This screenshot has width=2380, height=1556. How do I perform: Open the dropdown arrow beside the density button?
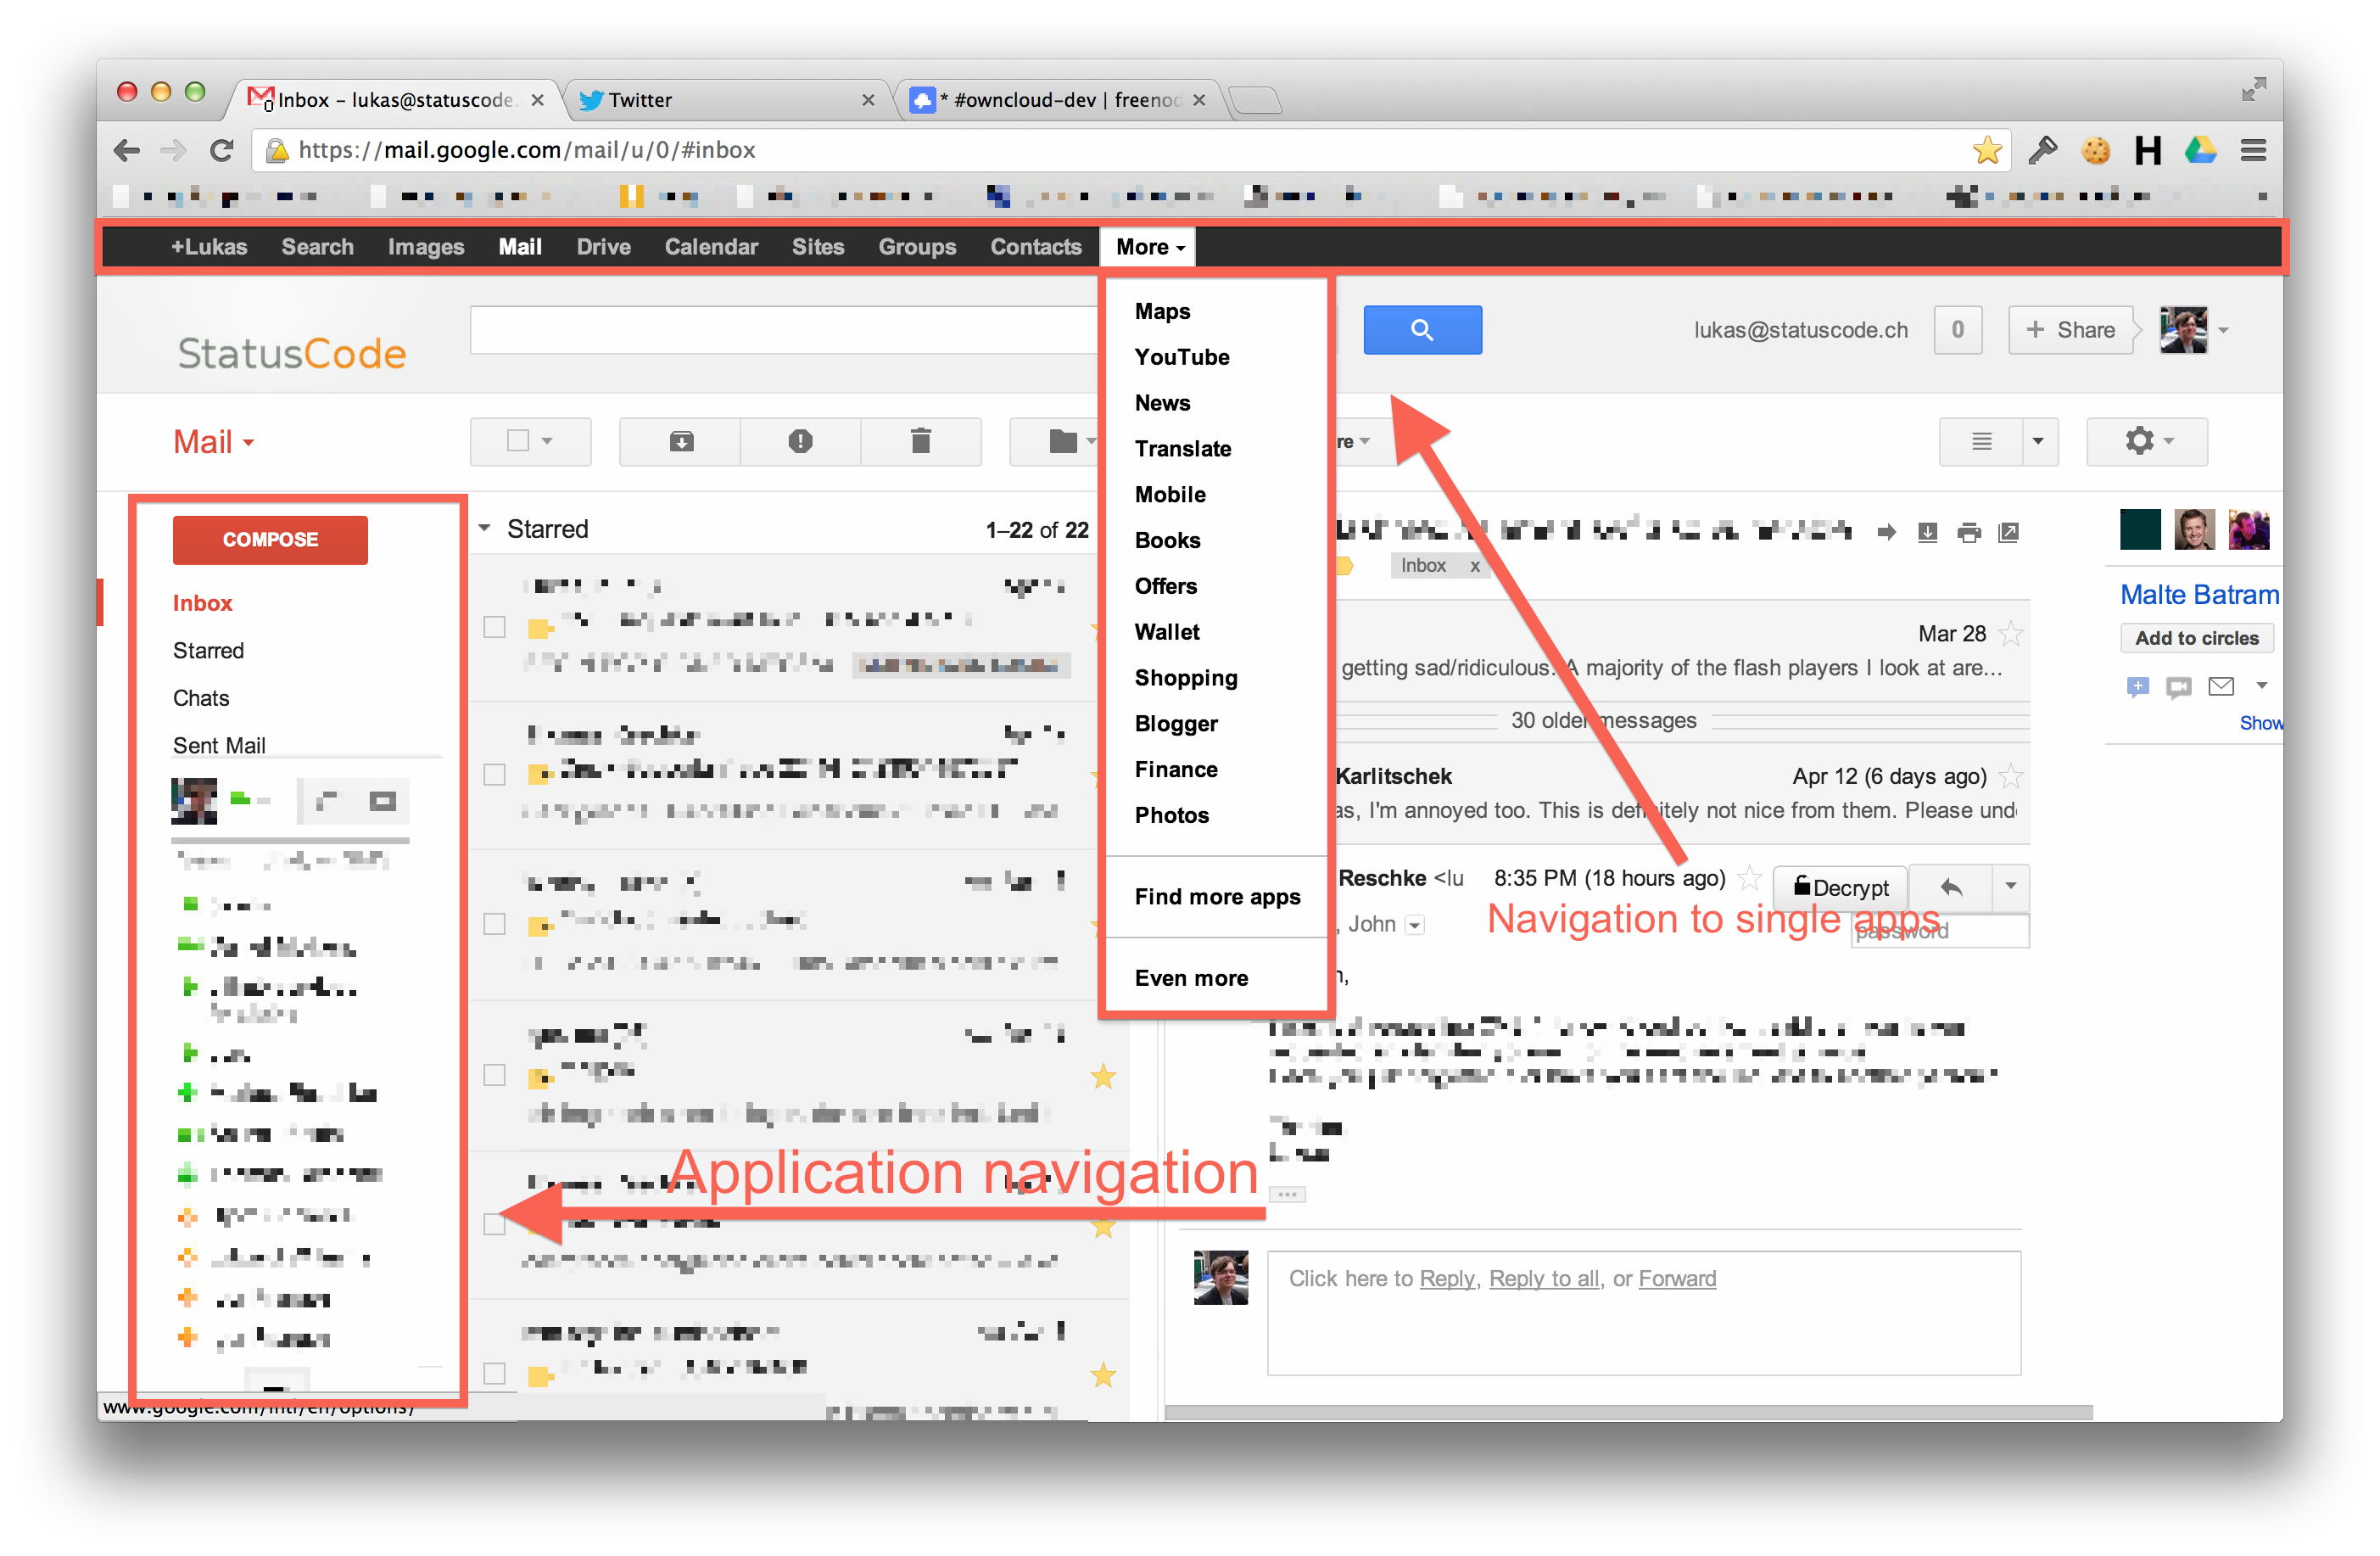2039,441
